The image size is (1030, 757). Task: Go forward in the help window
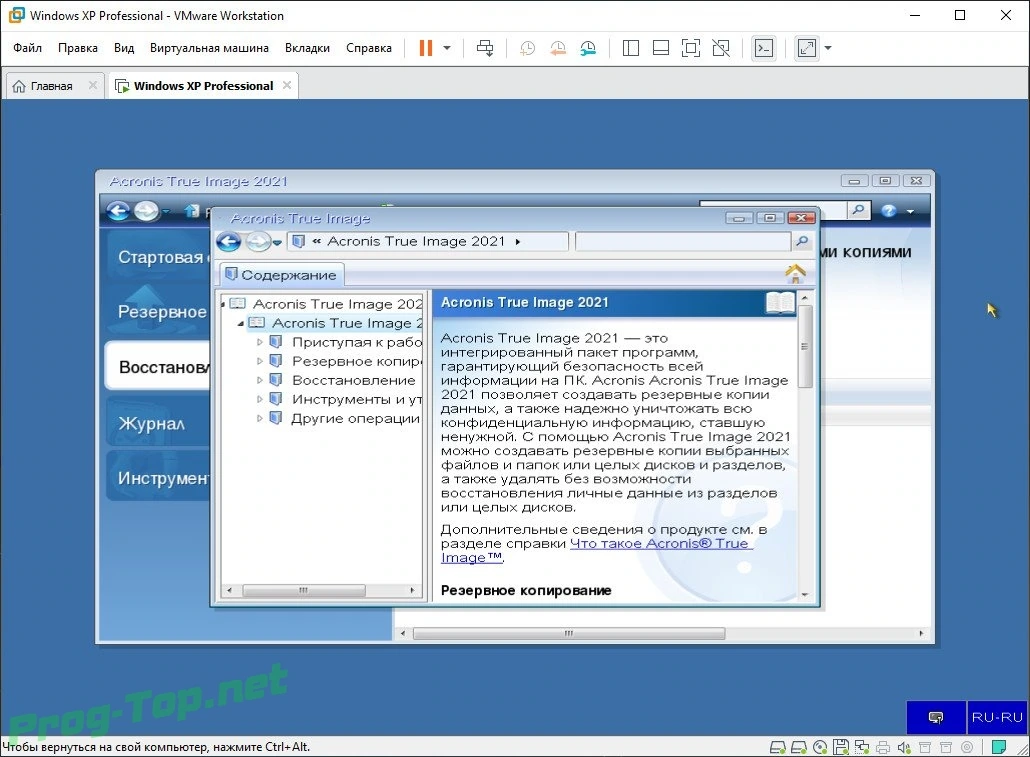[x=258, y=242]
